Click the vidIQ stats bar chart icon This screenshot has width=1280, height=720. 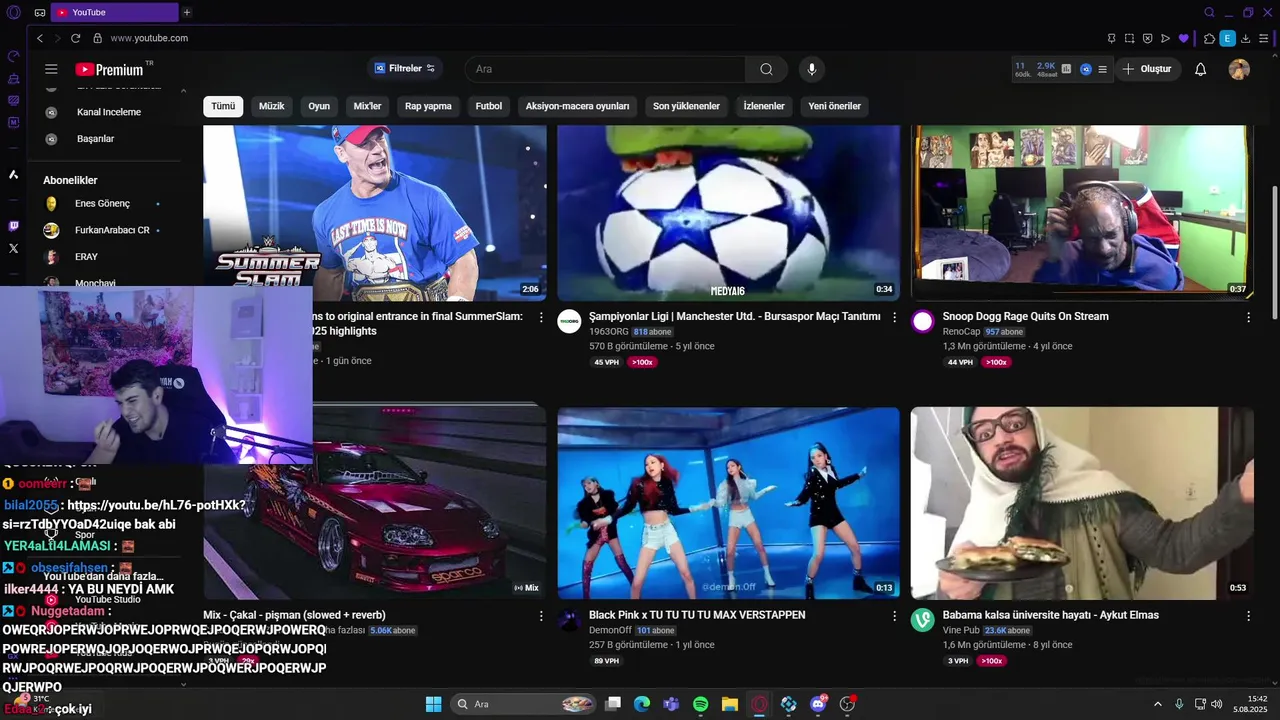pyautogui.click(x=1066, y=69)
